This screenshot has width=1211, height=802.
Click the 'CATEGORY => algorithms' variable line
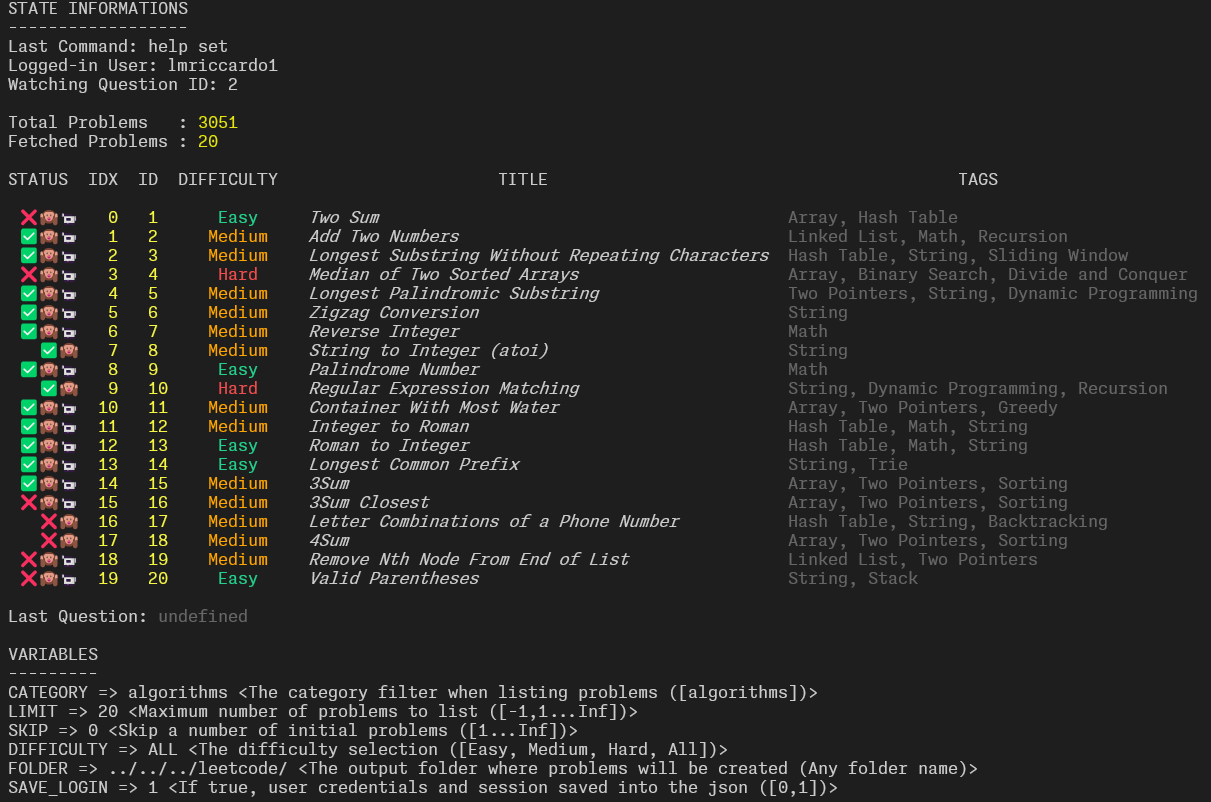413,692
